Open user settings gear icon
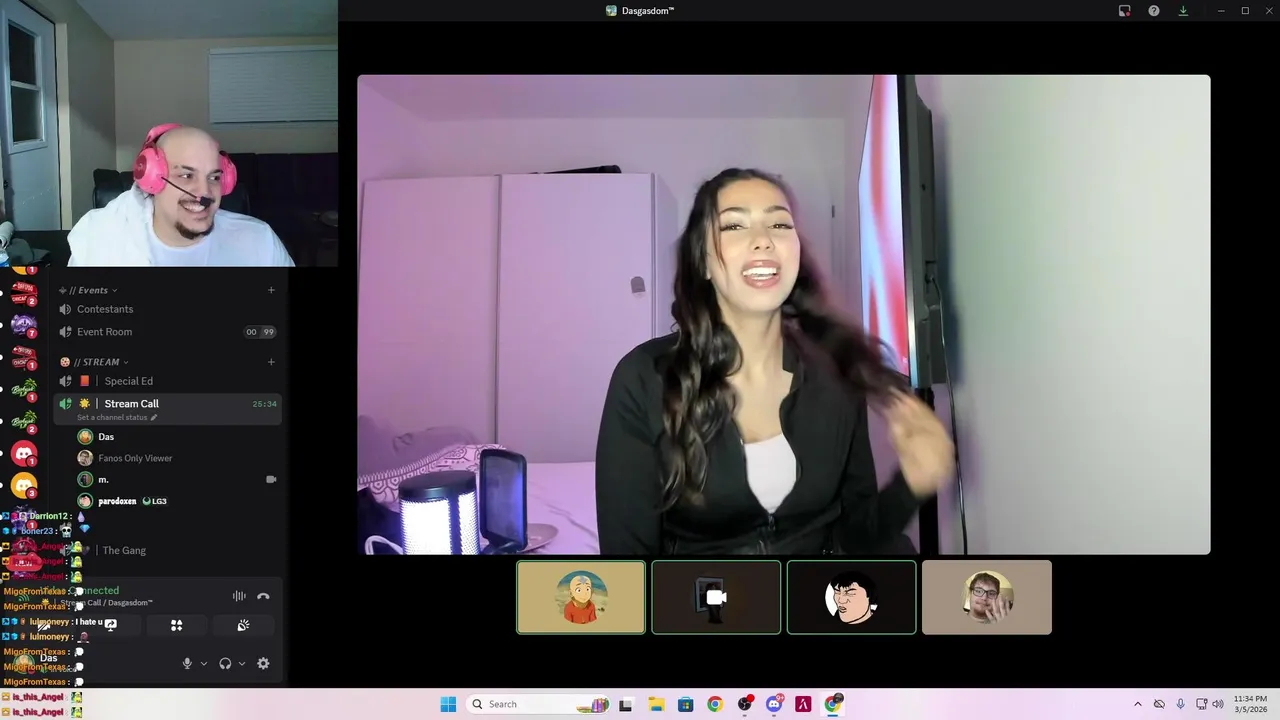1280x720 pixels. pos(263,663)
